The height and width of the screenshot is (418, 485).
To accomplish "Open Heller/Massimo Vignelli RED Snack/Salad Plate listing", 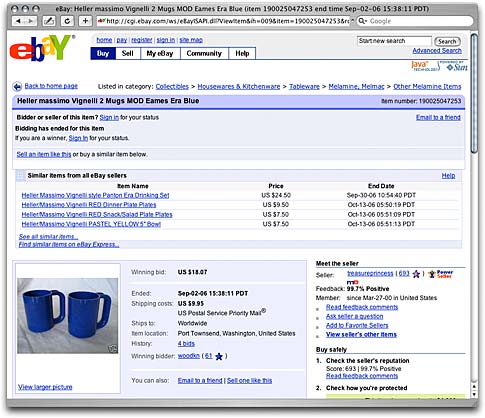I will [x=97, y=214].
